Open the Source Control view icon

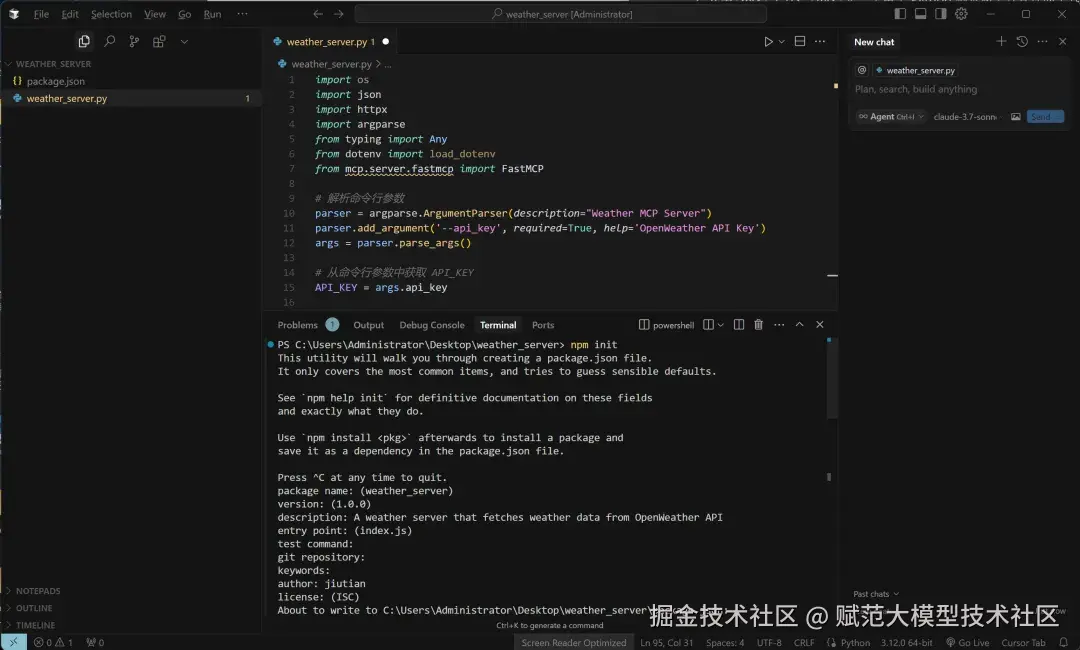pos(134,41)
